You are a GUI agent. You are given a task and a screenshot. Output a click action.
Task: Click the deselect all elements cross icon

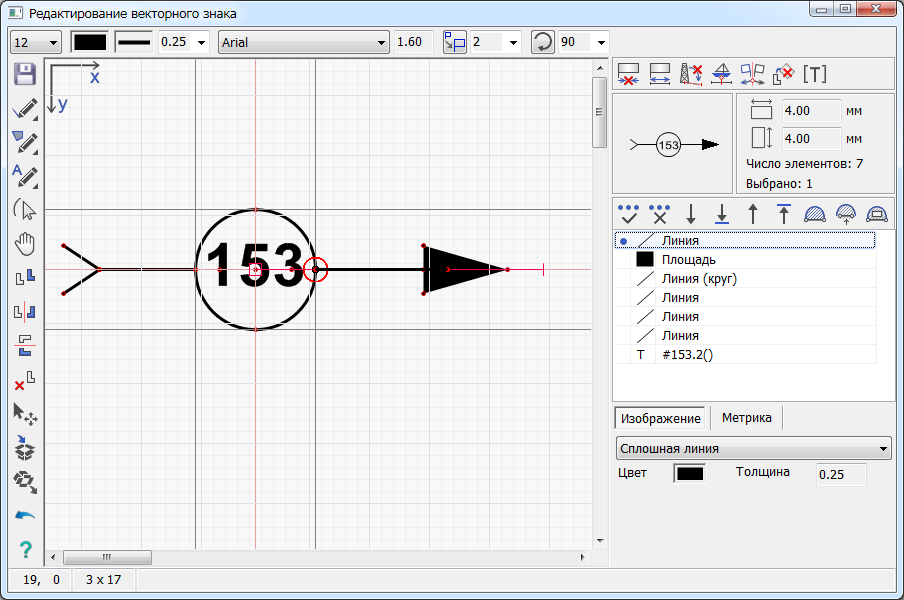pyautogui.click(x=659, y=212)
